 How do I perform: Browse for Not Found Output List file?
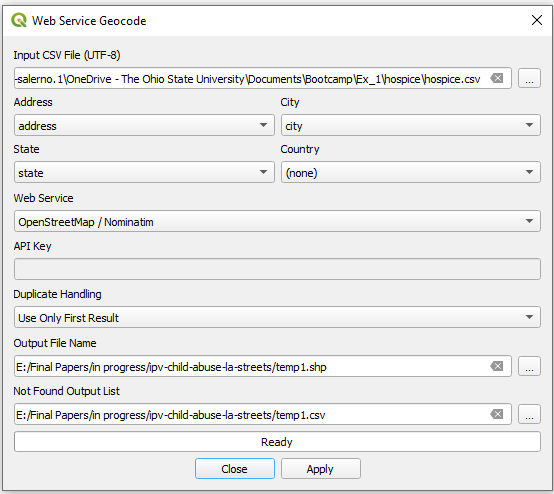click(529, 414)
